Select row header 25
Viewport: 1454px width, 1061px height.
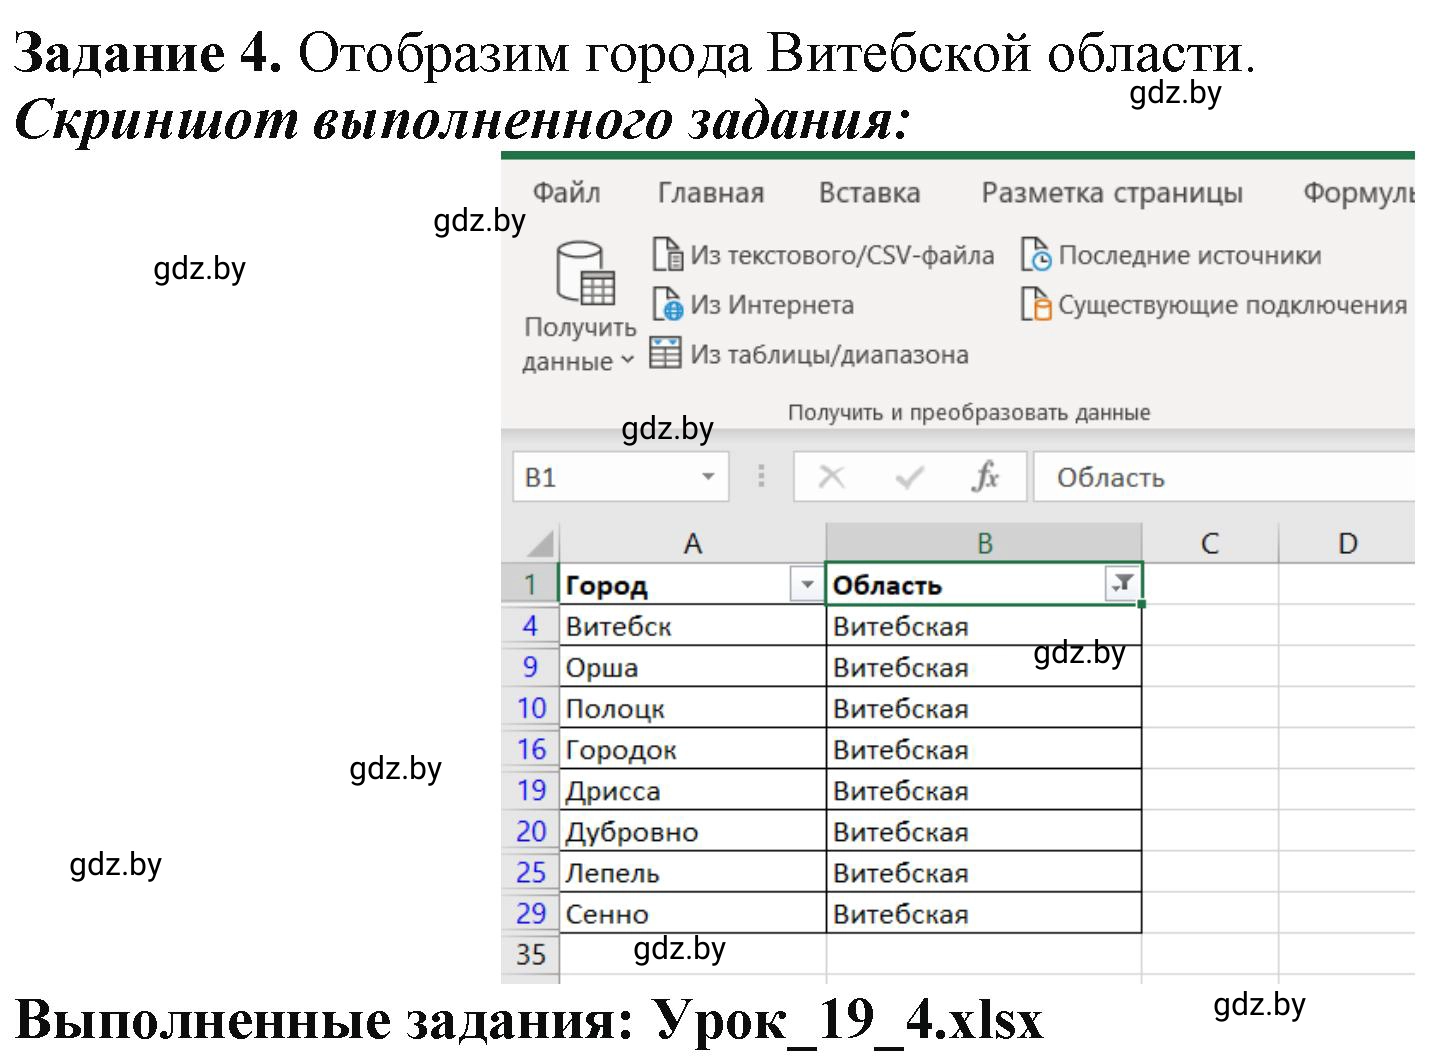[530, 872]
